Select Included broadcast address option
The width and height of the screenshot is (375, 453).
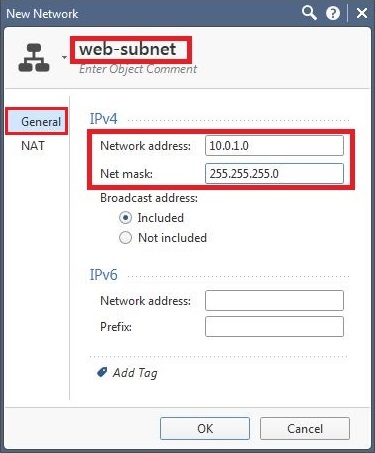[x=125, y=218]
